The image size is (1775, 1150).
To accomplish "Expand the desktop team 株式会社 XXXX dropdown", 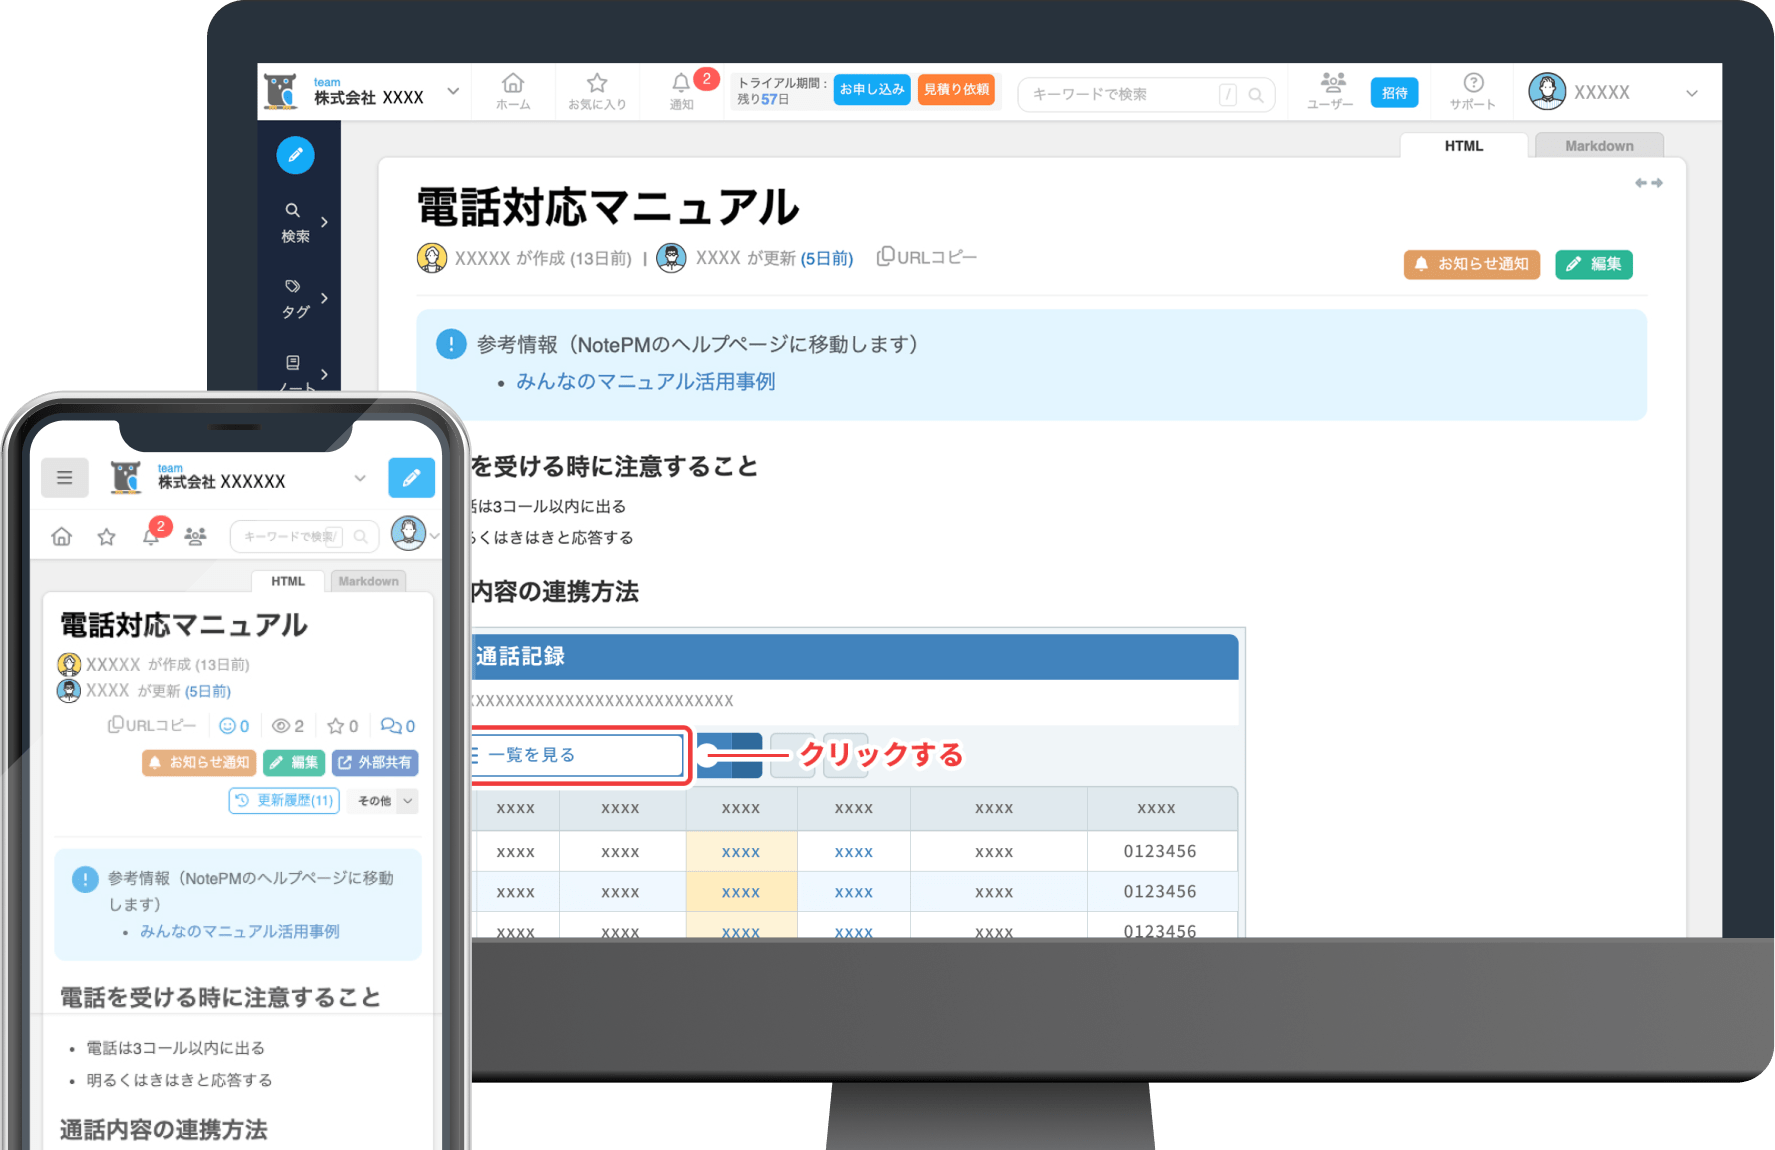I will 453,91.
